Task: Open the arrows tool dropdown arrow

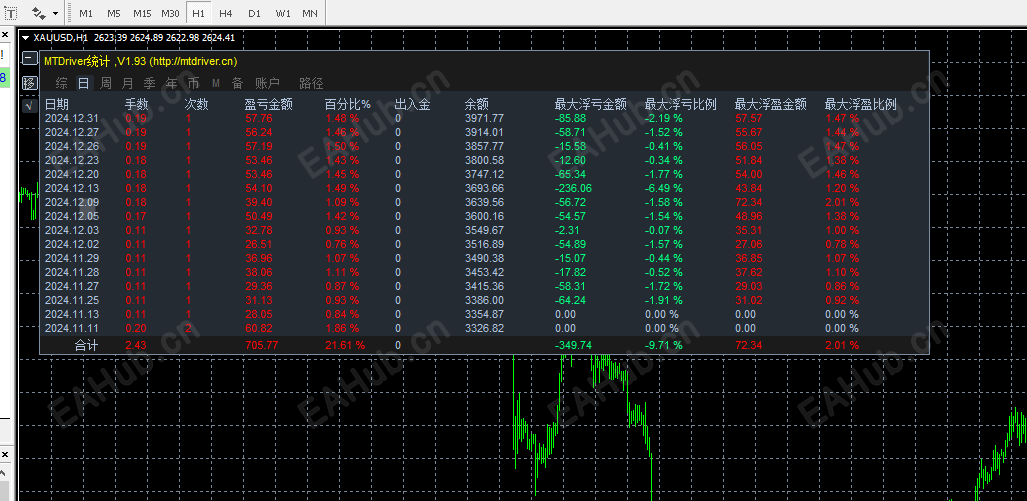Action: point(55,13)
